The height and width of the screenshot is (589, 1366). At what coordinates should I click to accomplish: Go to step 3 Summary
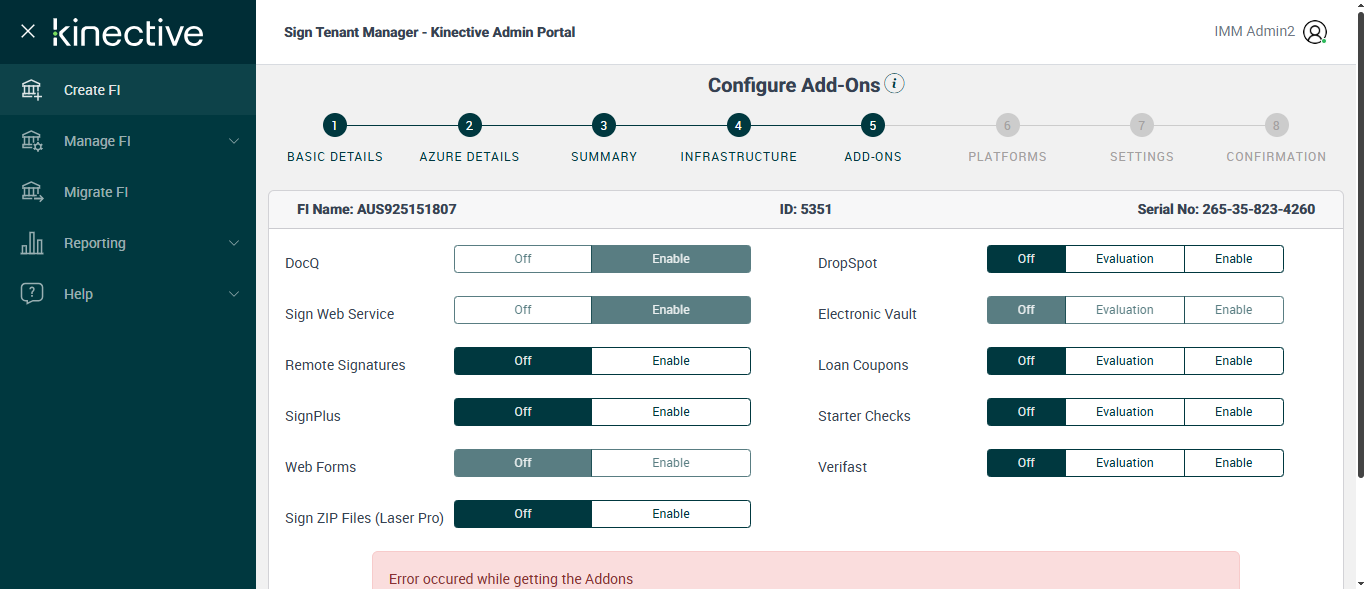pyautogui.click(x=603, y=125)
